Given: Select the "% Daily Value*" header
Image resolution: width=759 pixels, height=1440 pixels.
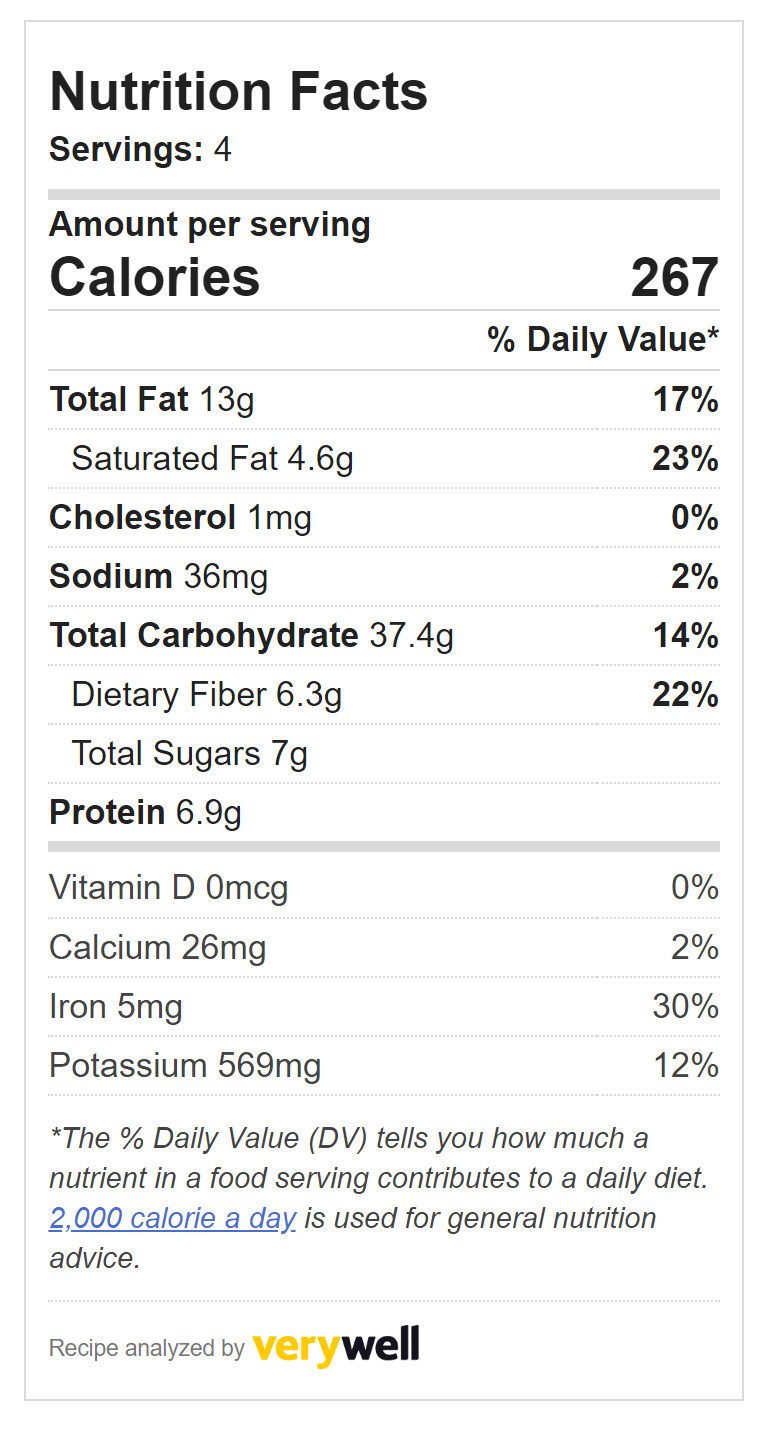Looking at the screenshot, I should [x=603, y=340].
